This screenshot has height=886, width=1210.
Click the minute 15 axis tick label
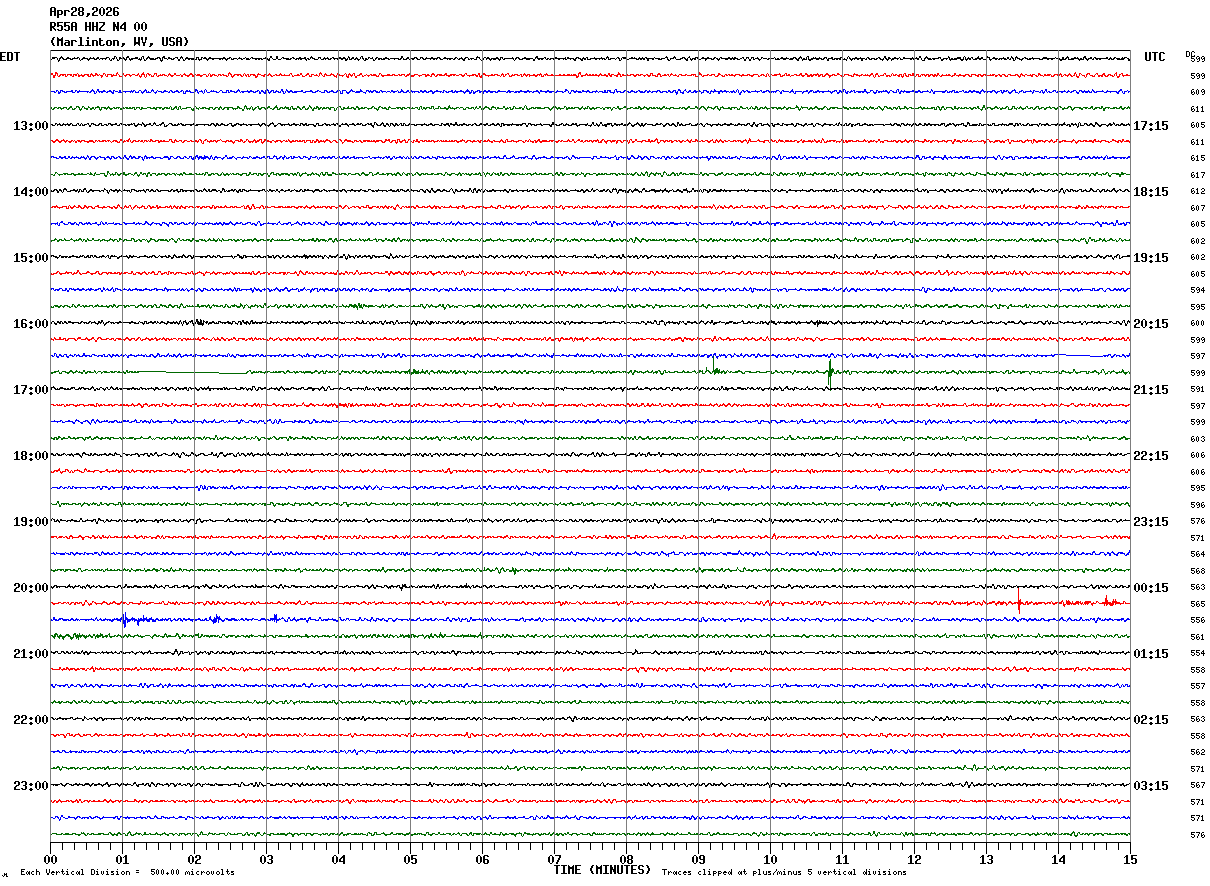1130,859
